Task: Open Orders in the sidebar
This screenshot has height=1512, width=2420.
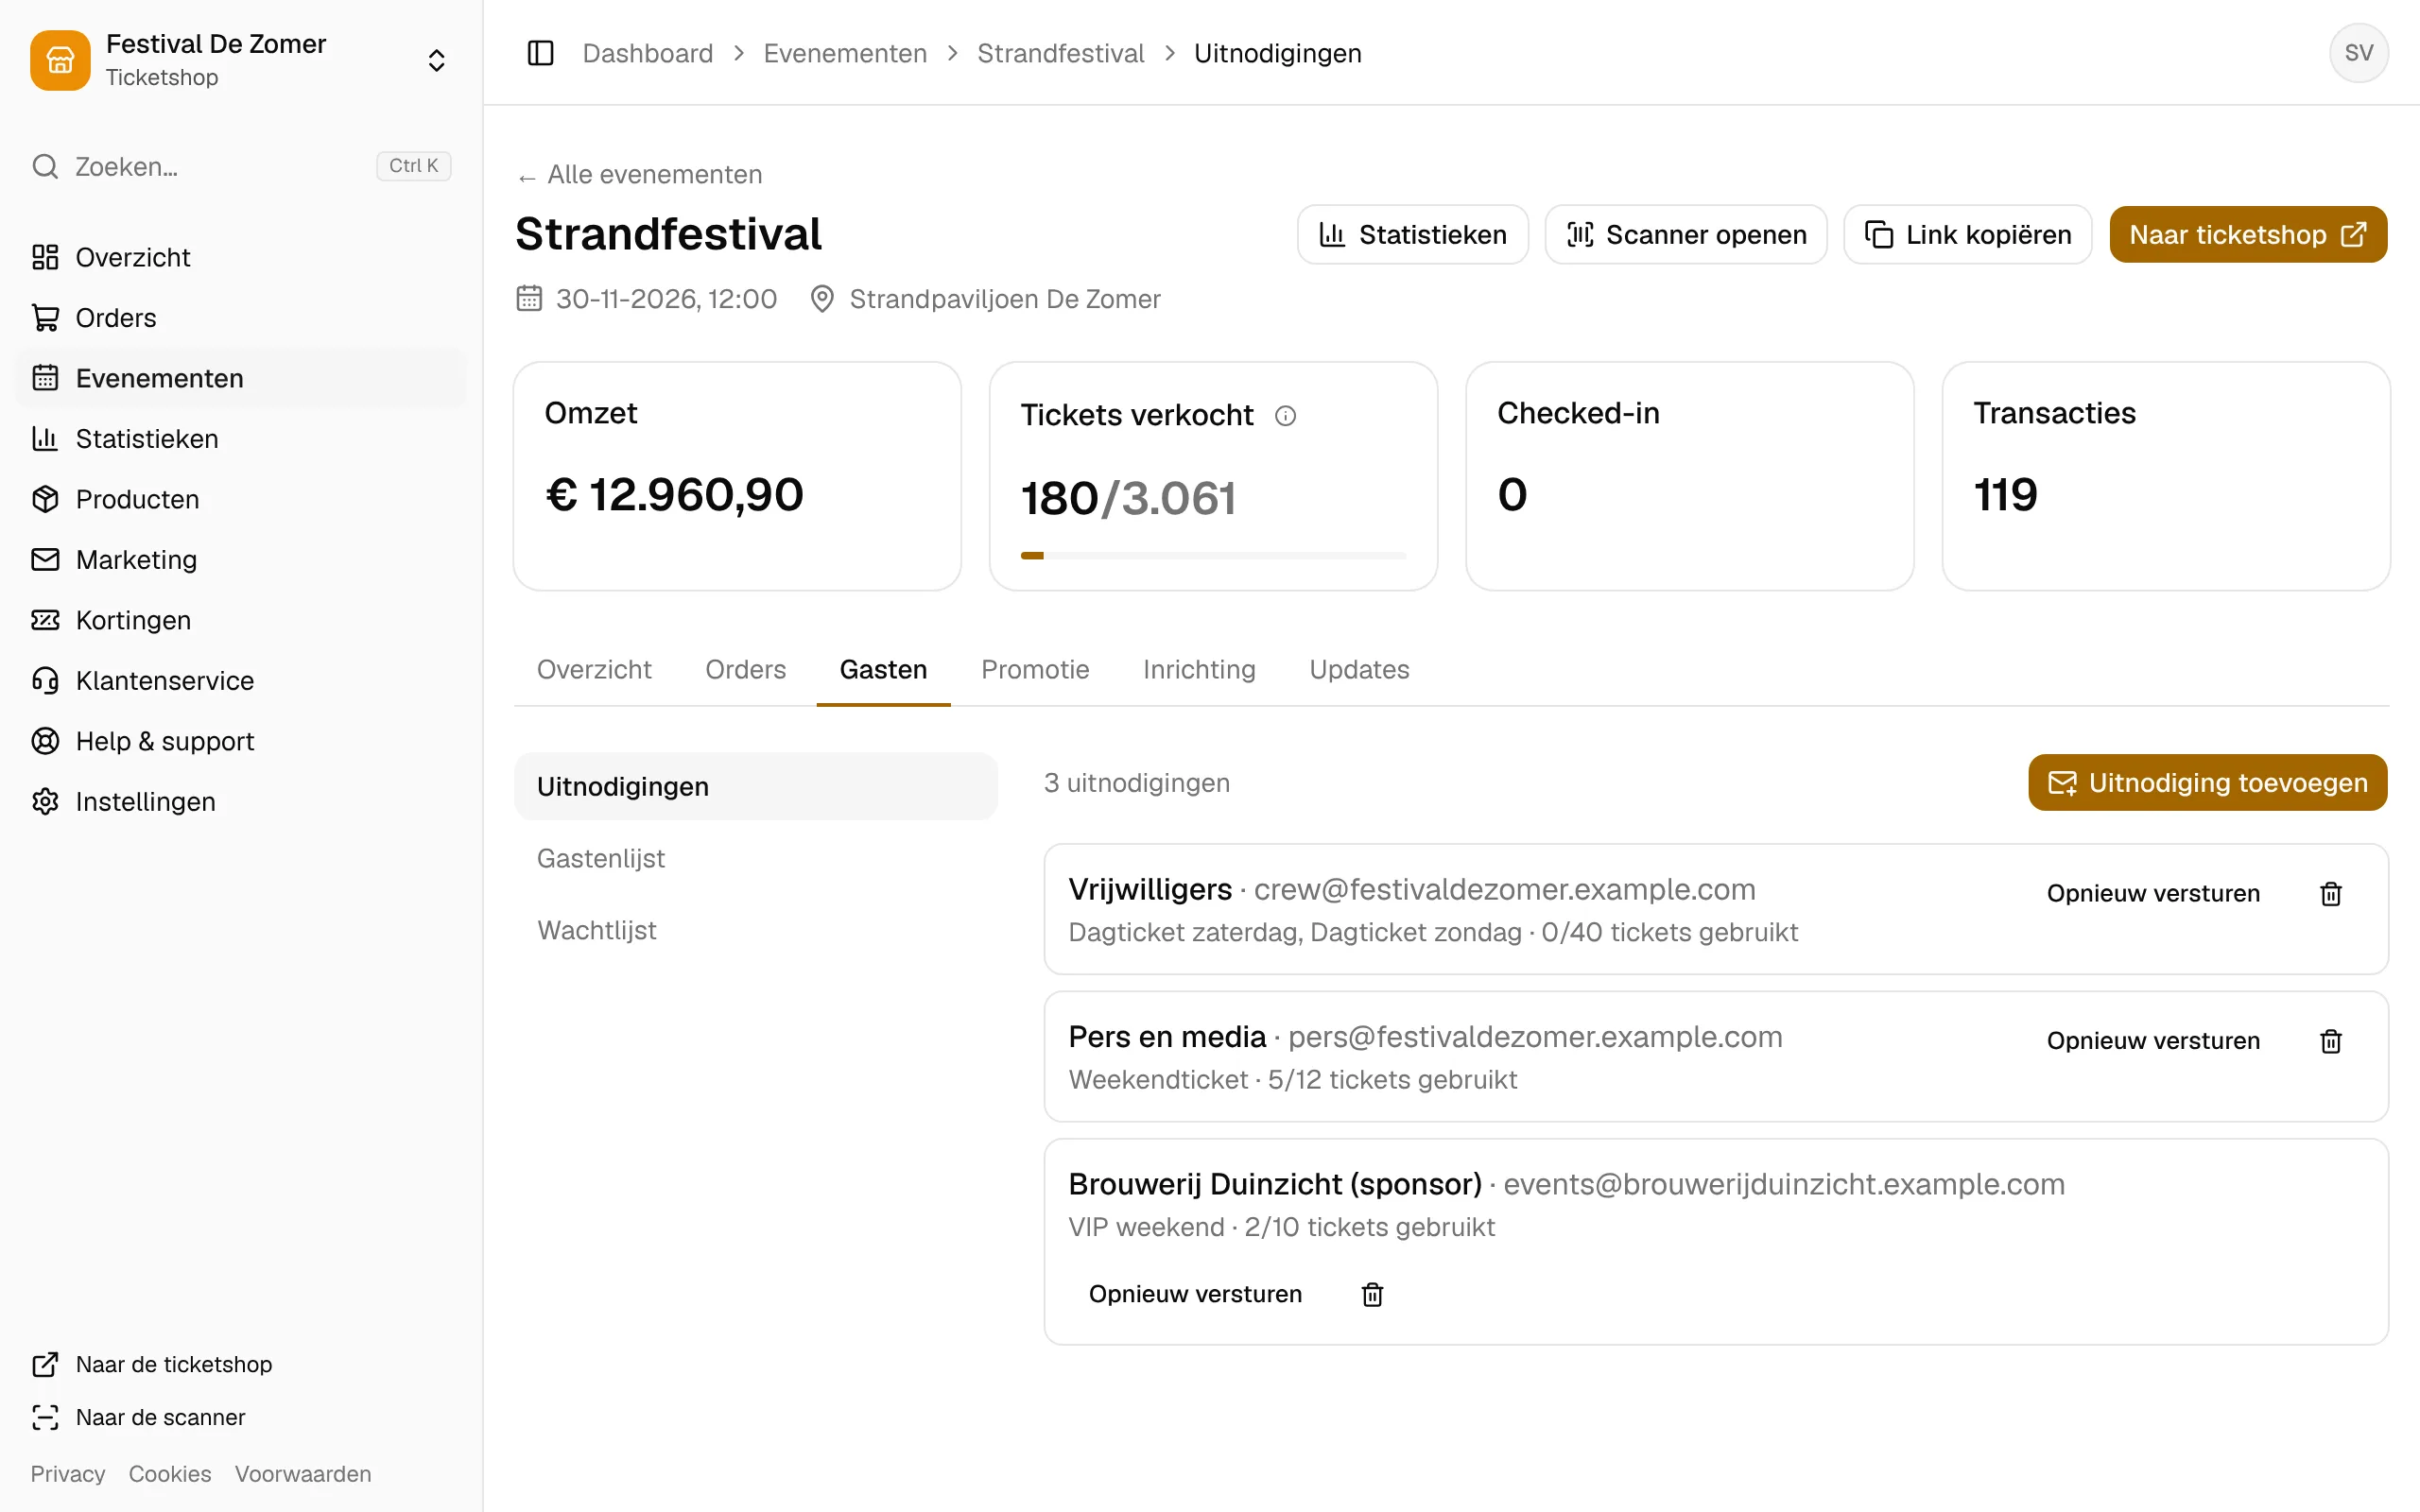Action: tap(241, 318)
